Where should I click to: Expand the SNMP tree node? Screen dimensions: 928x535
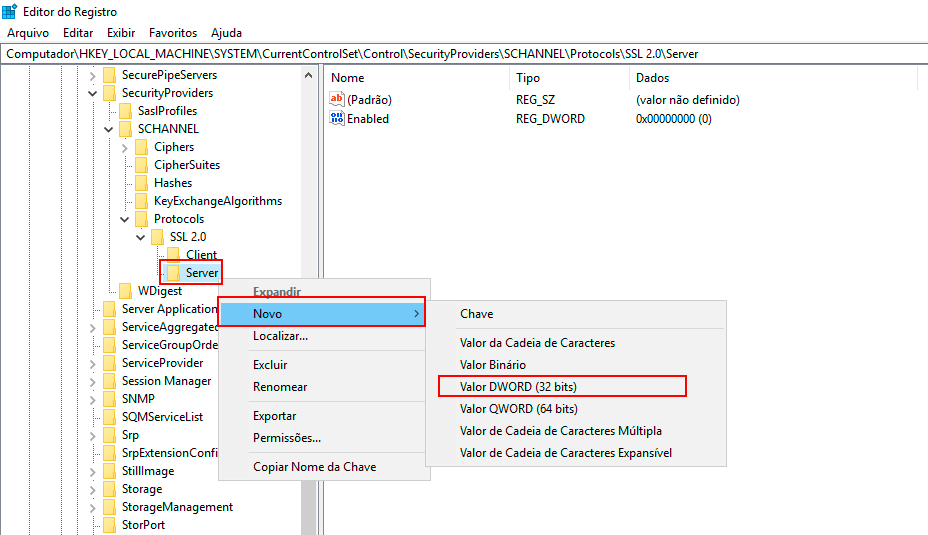coord(92,399)
